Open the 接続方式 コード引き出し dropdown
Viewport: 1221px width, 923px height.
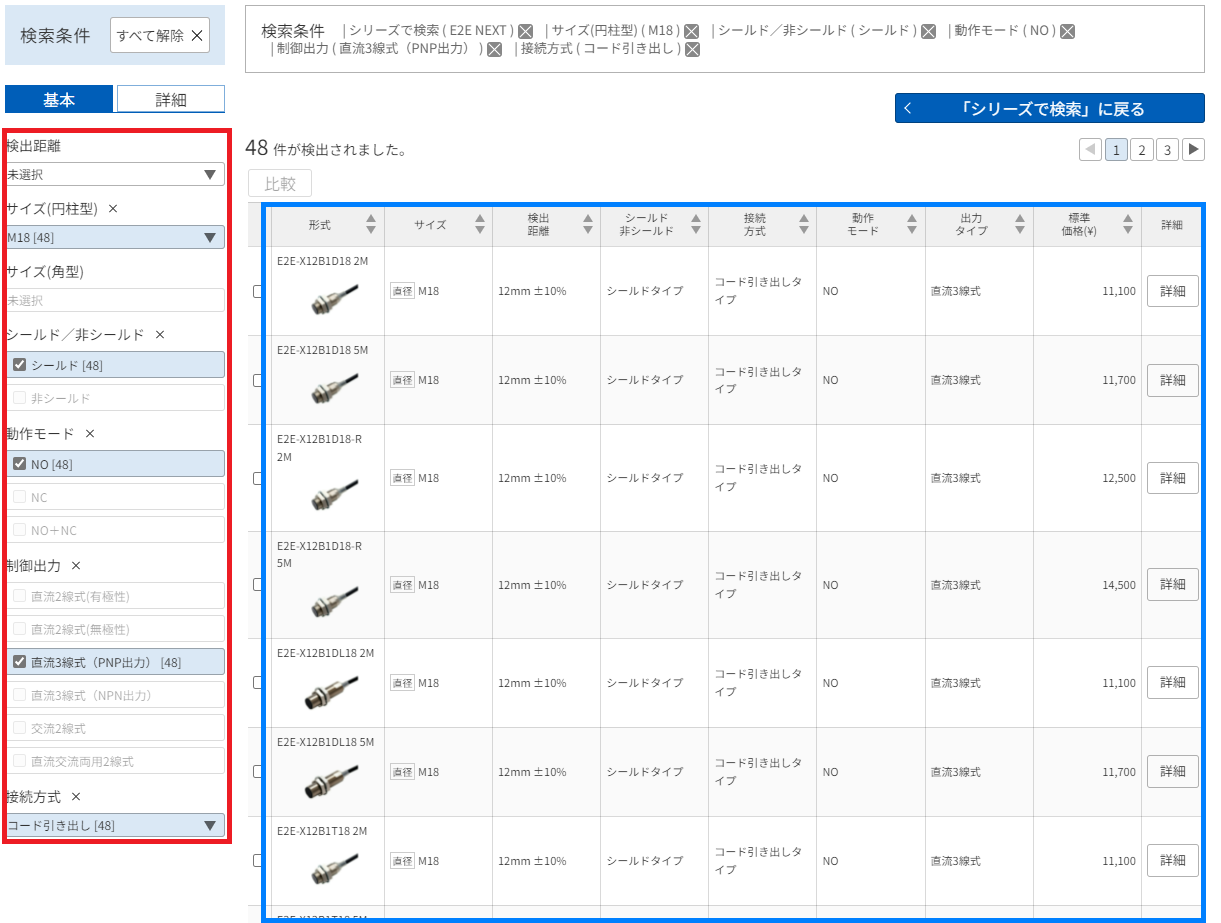pyautogui.click(x=115, y=825)
